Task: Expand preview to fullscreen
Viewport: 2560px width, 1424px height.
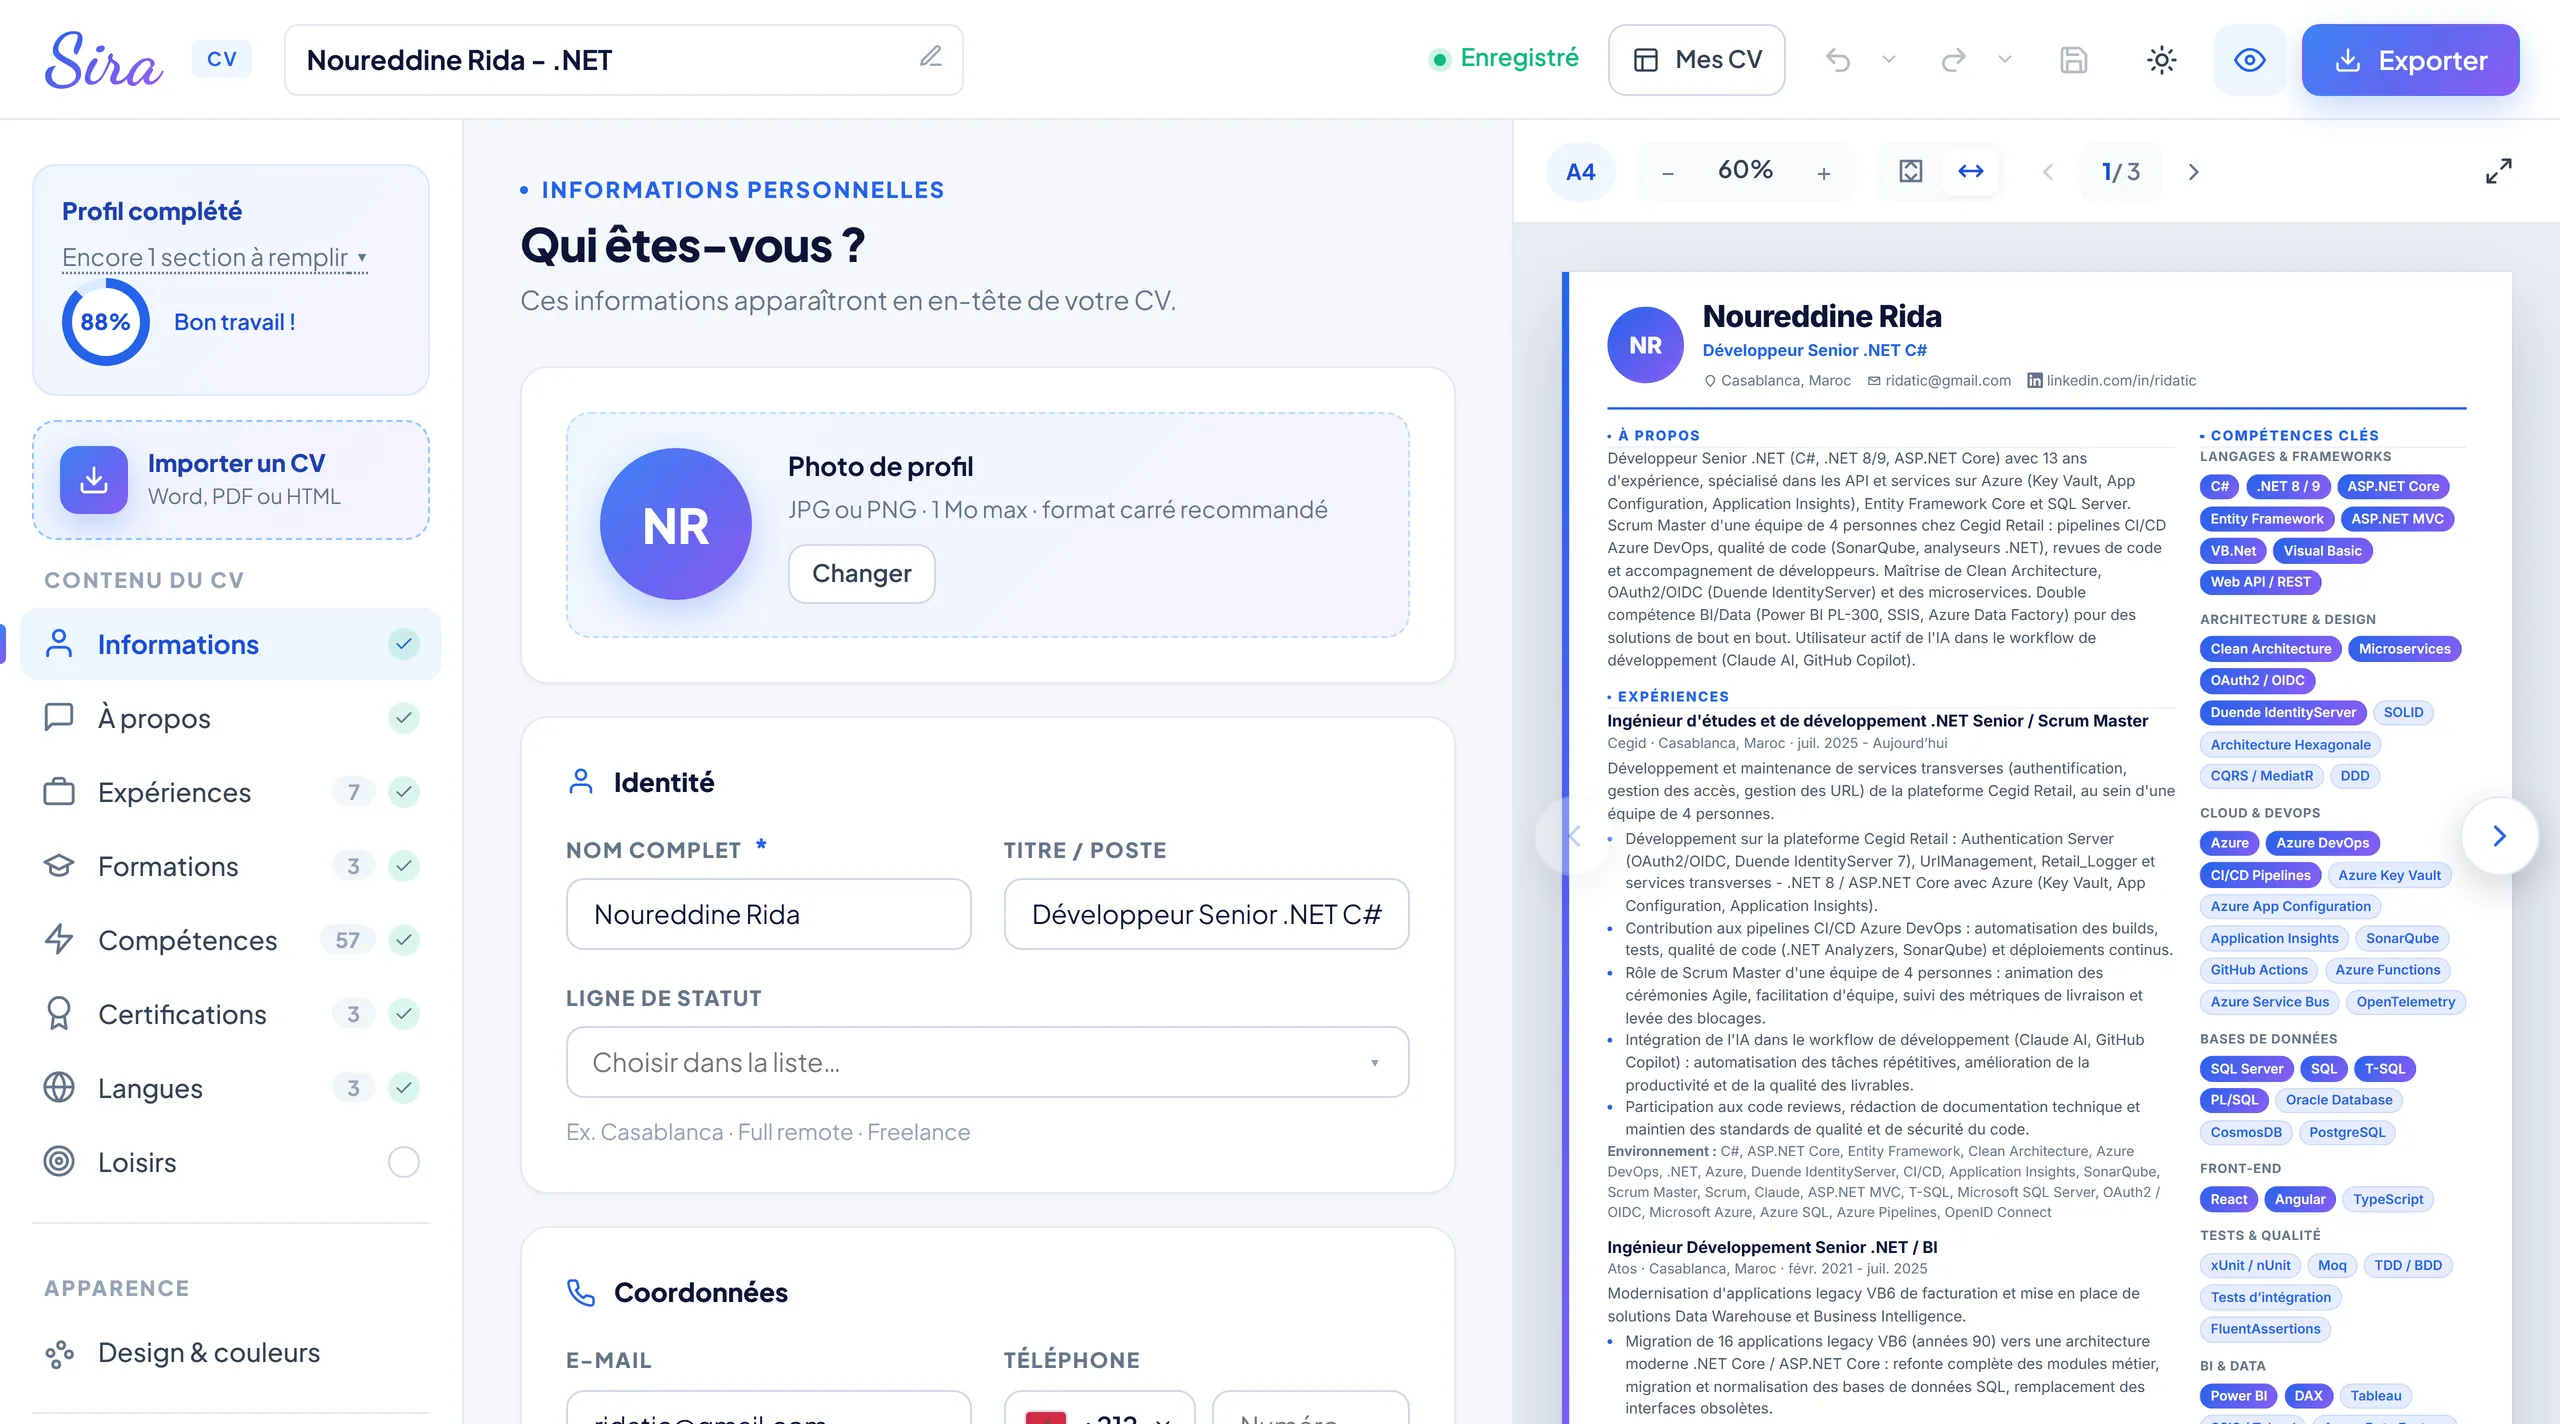Action: [2498, 172]
